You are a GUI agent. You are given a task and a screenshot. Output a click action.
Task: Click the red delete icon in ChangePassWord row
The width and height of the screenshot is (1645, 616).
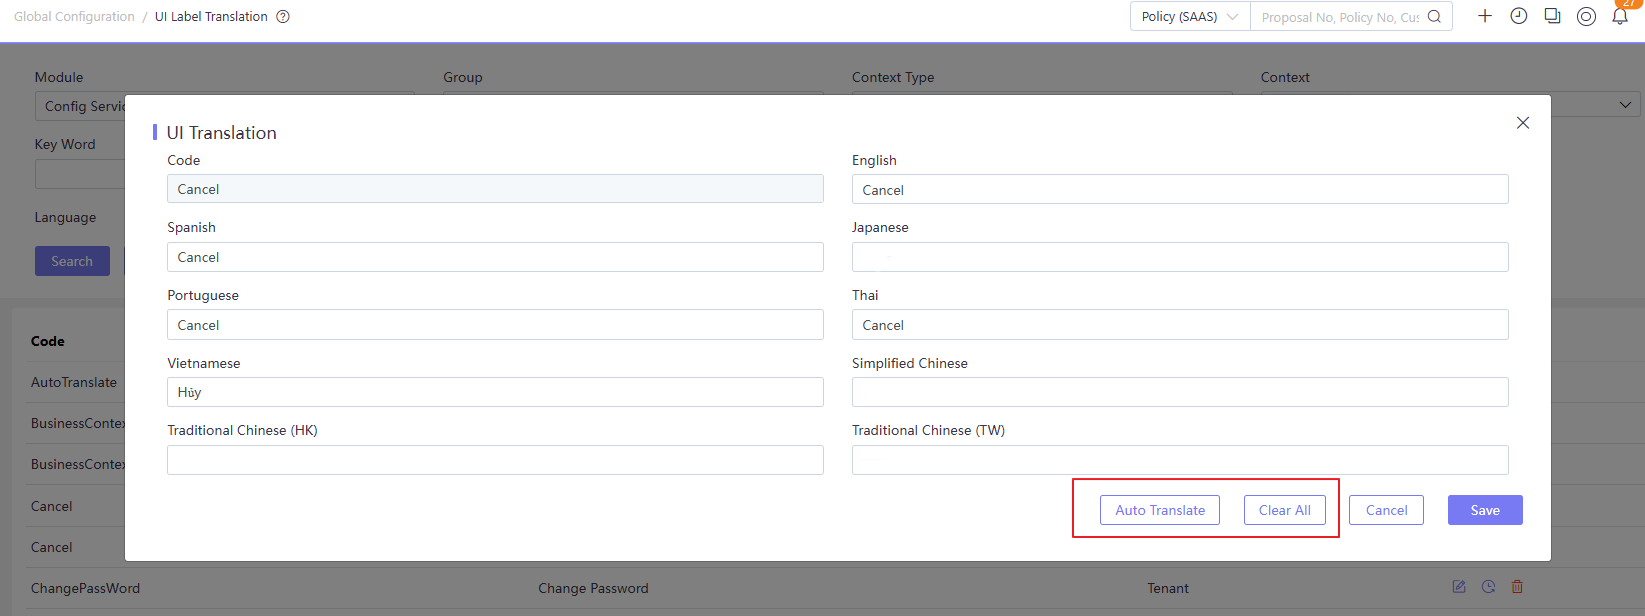(1517, 587)
